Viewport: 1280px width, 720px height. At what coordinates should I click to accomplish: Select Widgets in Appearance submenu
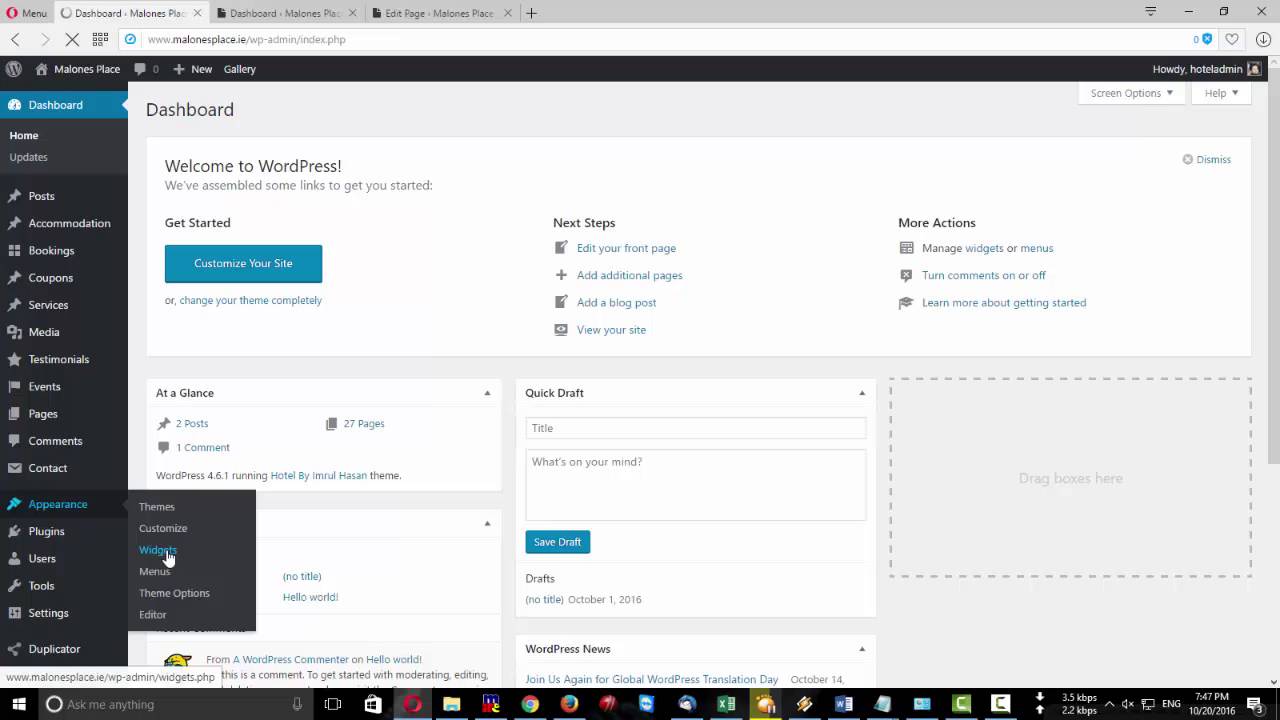pos(157,550)
